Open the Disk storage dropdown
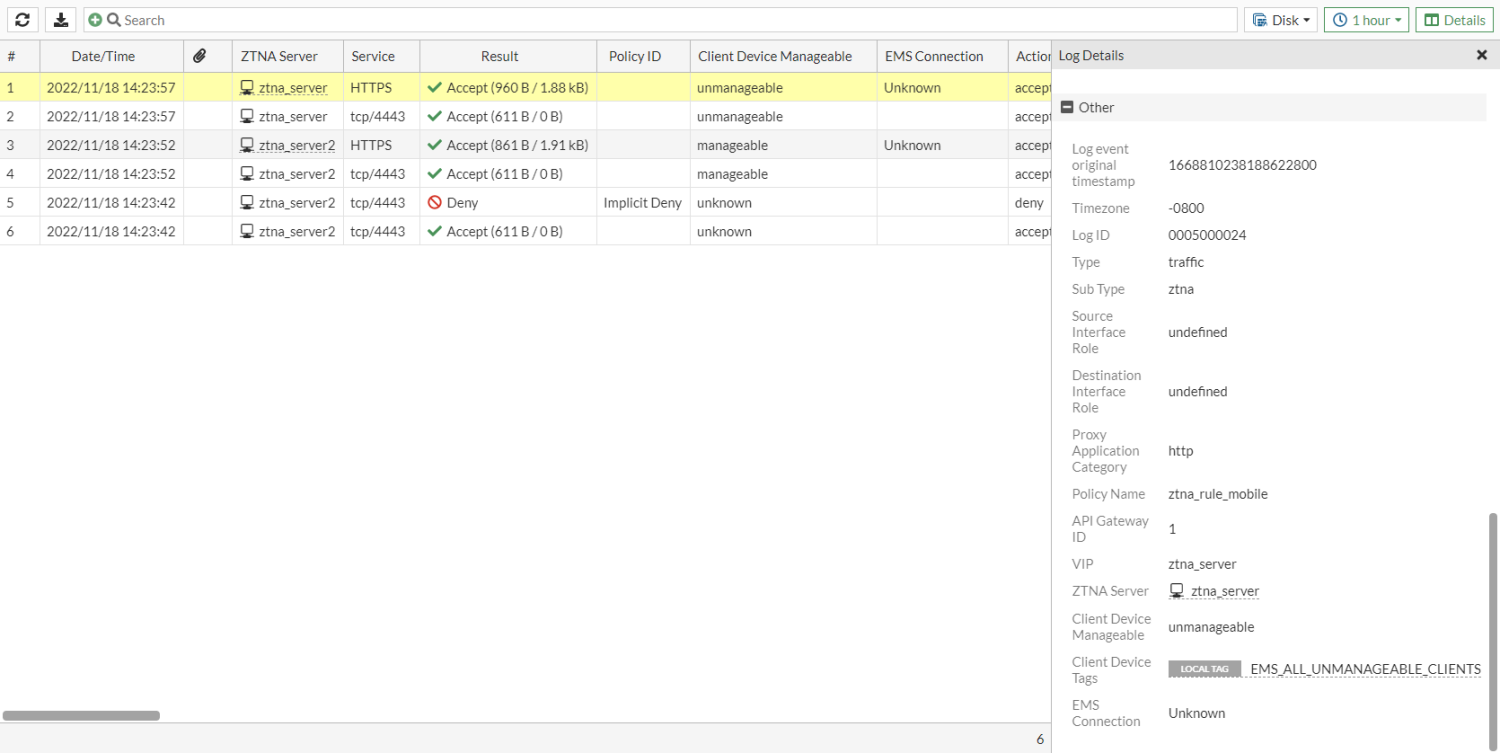Image resolution: width=1500 pixels, height=753 pixels. click(1280, 19)
